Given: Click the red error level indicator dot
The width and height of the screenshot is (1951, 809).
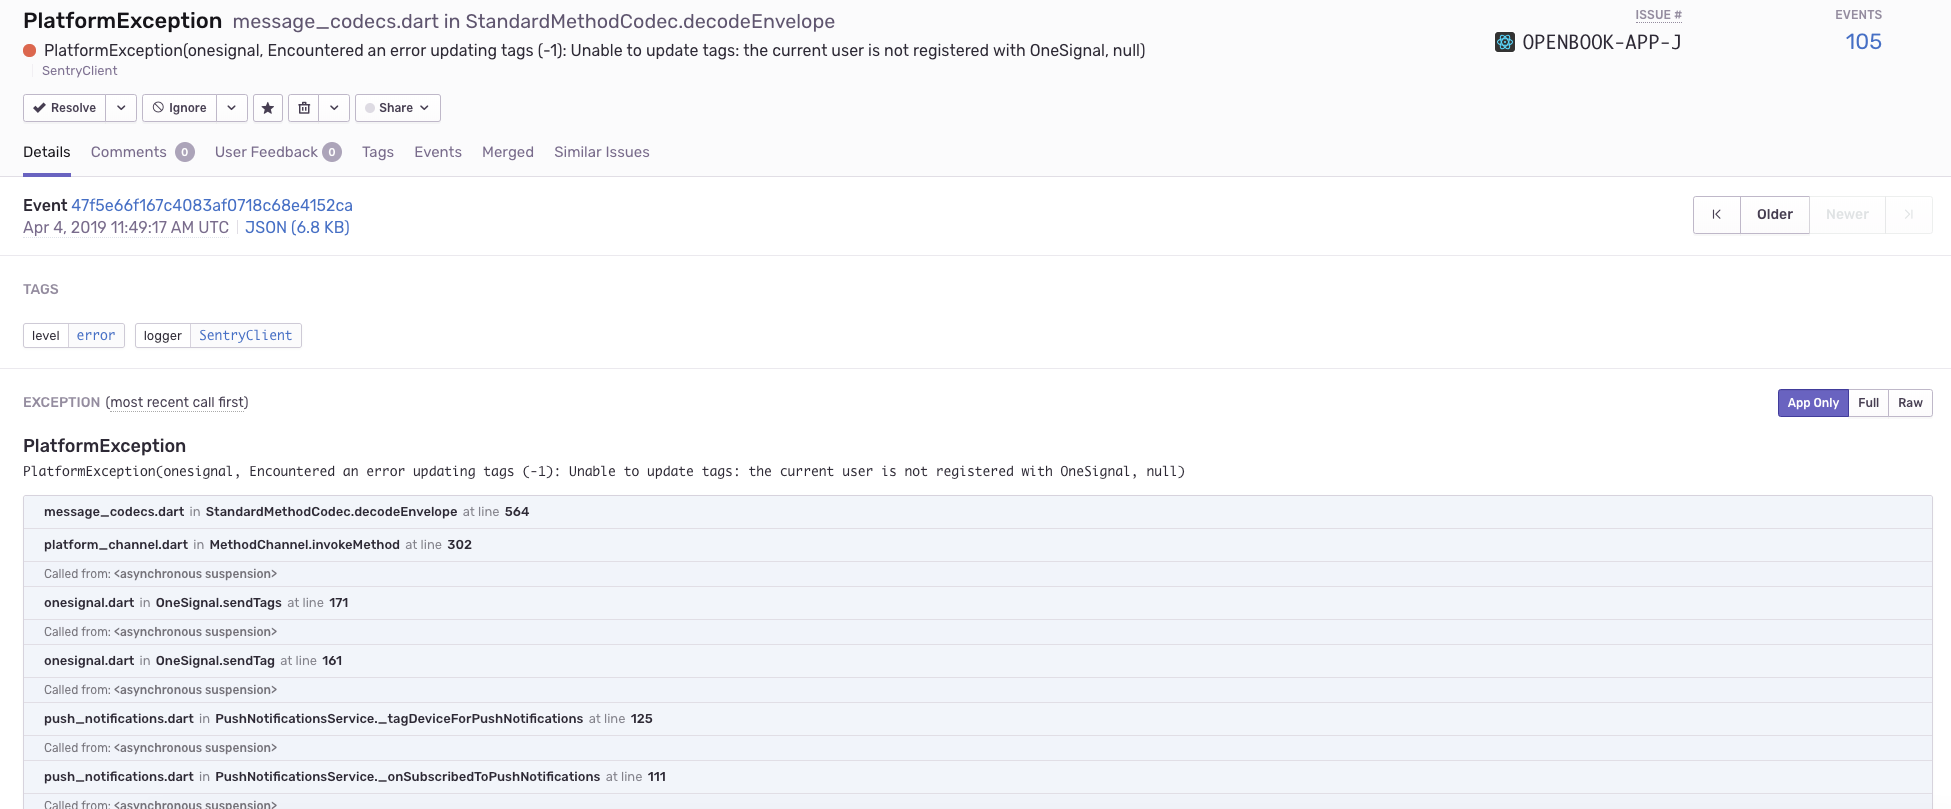Looking at the screenshot, I should click(30, 51).
